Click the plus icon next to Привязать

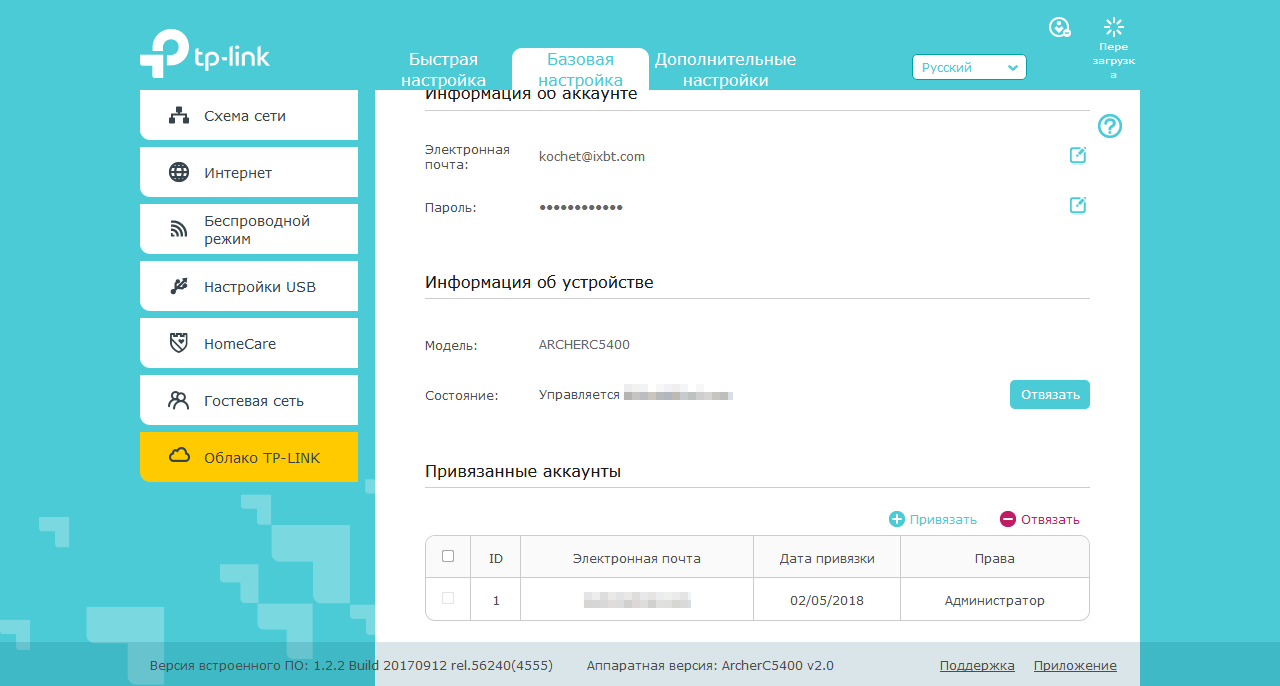[897, 519]
